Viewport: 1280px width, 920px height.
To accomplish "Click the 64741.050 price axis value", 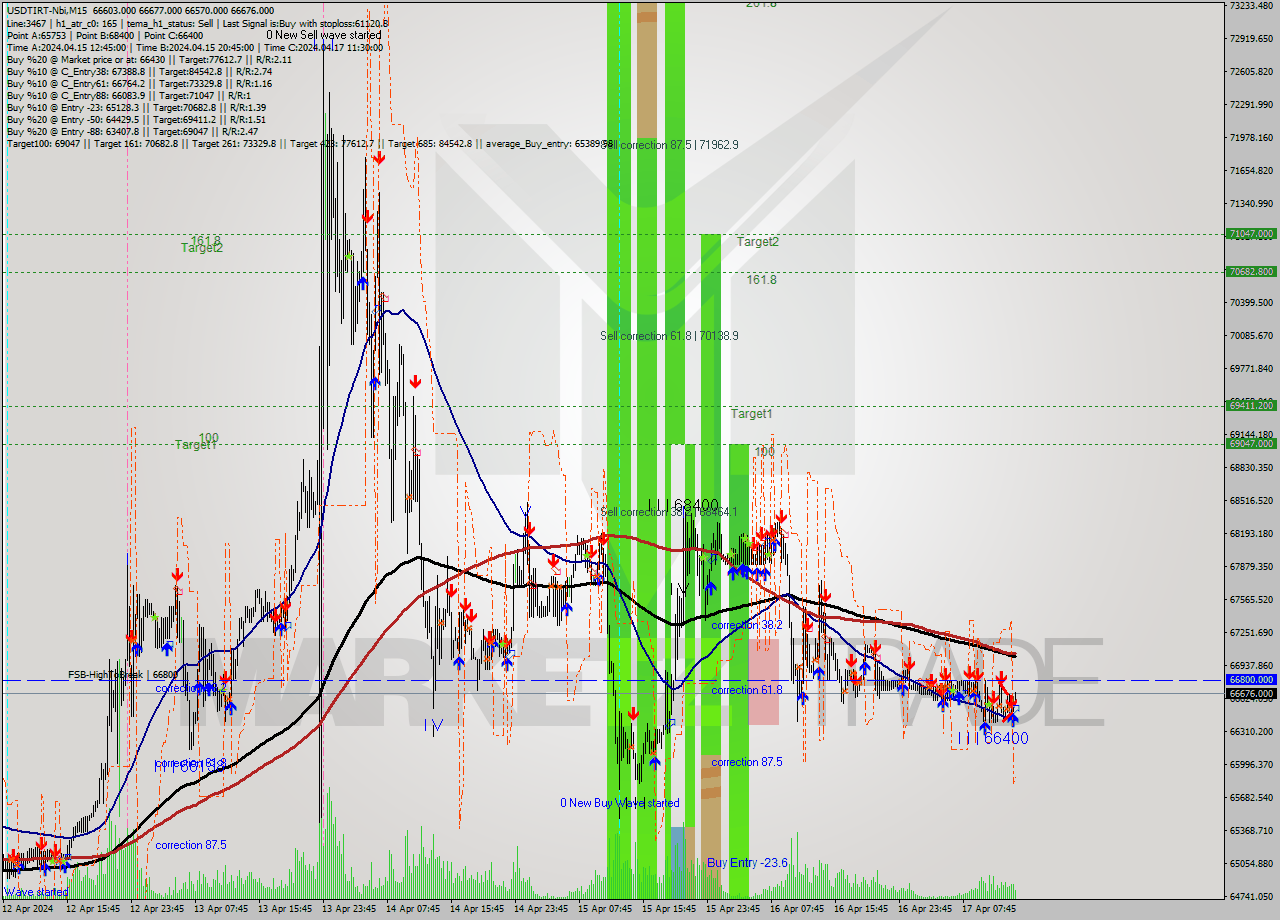I will pyautogui.click(x=1251, y=897).
